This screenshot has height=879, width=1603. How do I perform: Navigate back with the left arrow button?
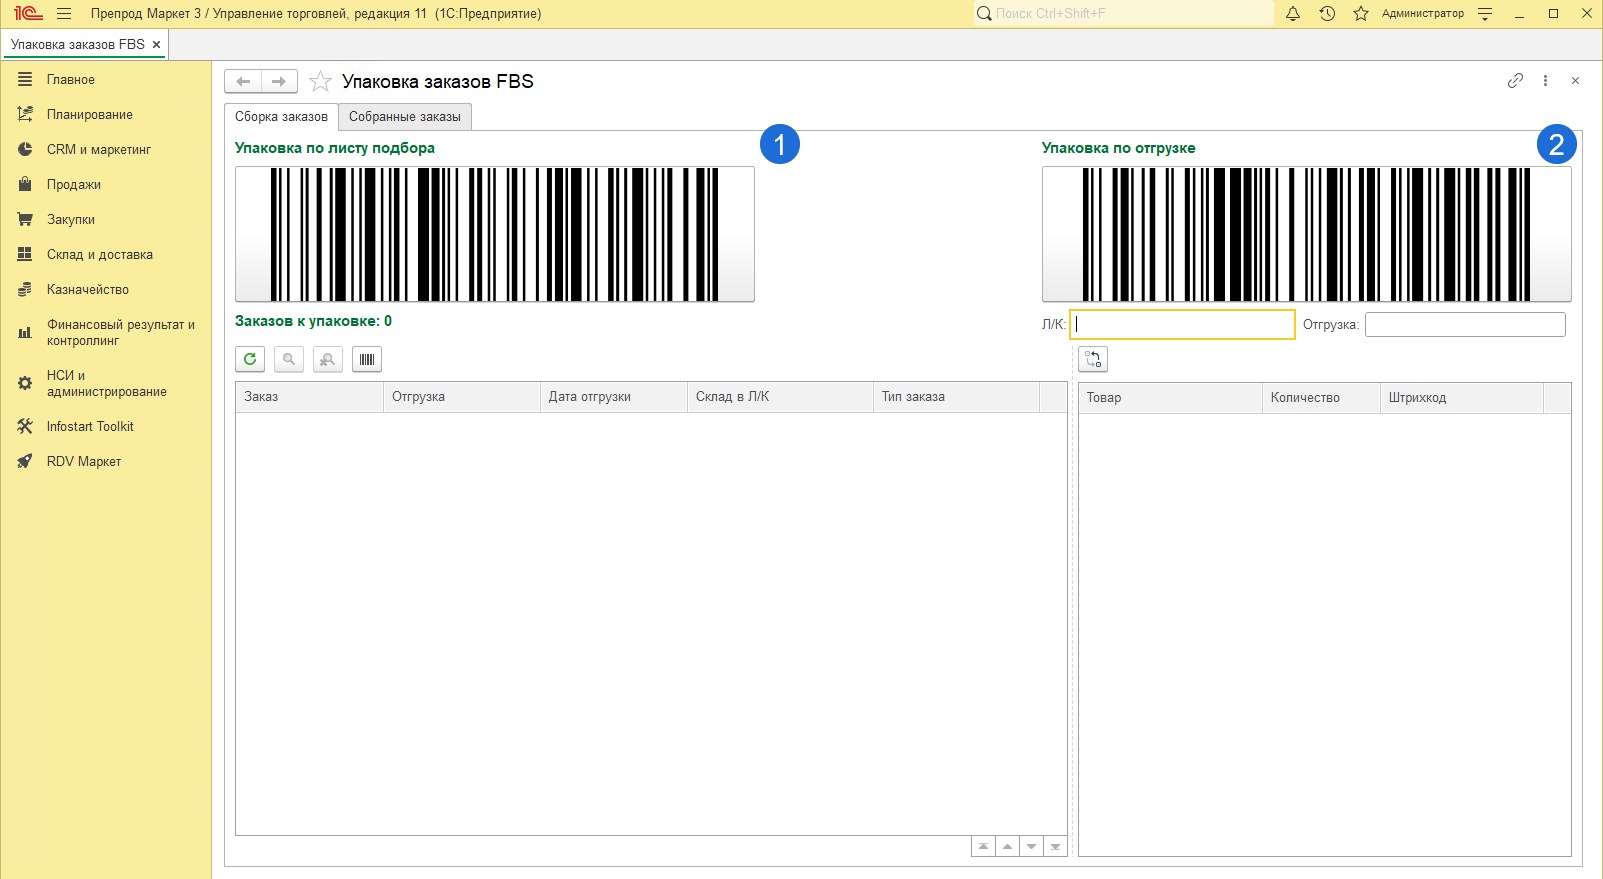coord(243,82)
